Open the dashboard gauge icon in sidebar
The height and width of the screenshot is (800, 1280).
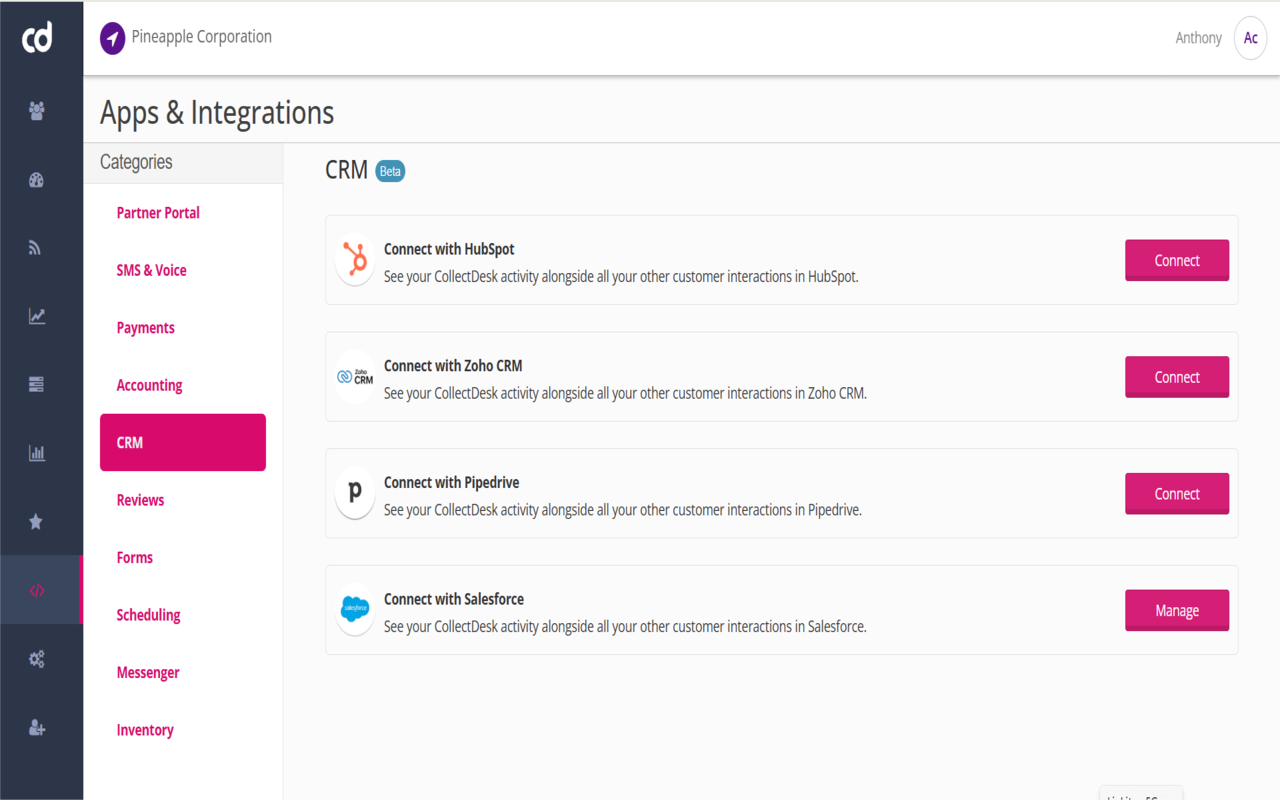coord(37,180)
